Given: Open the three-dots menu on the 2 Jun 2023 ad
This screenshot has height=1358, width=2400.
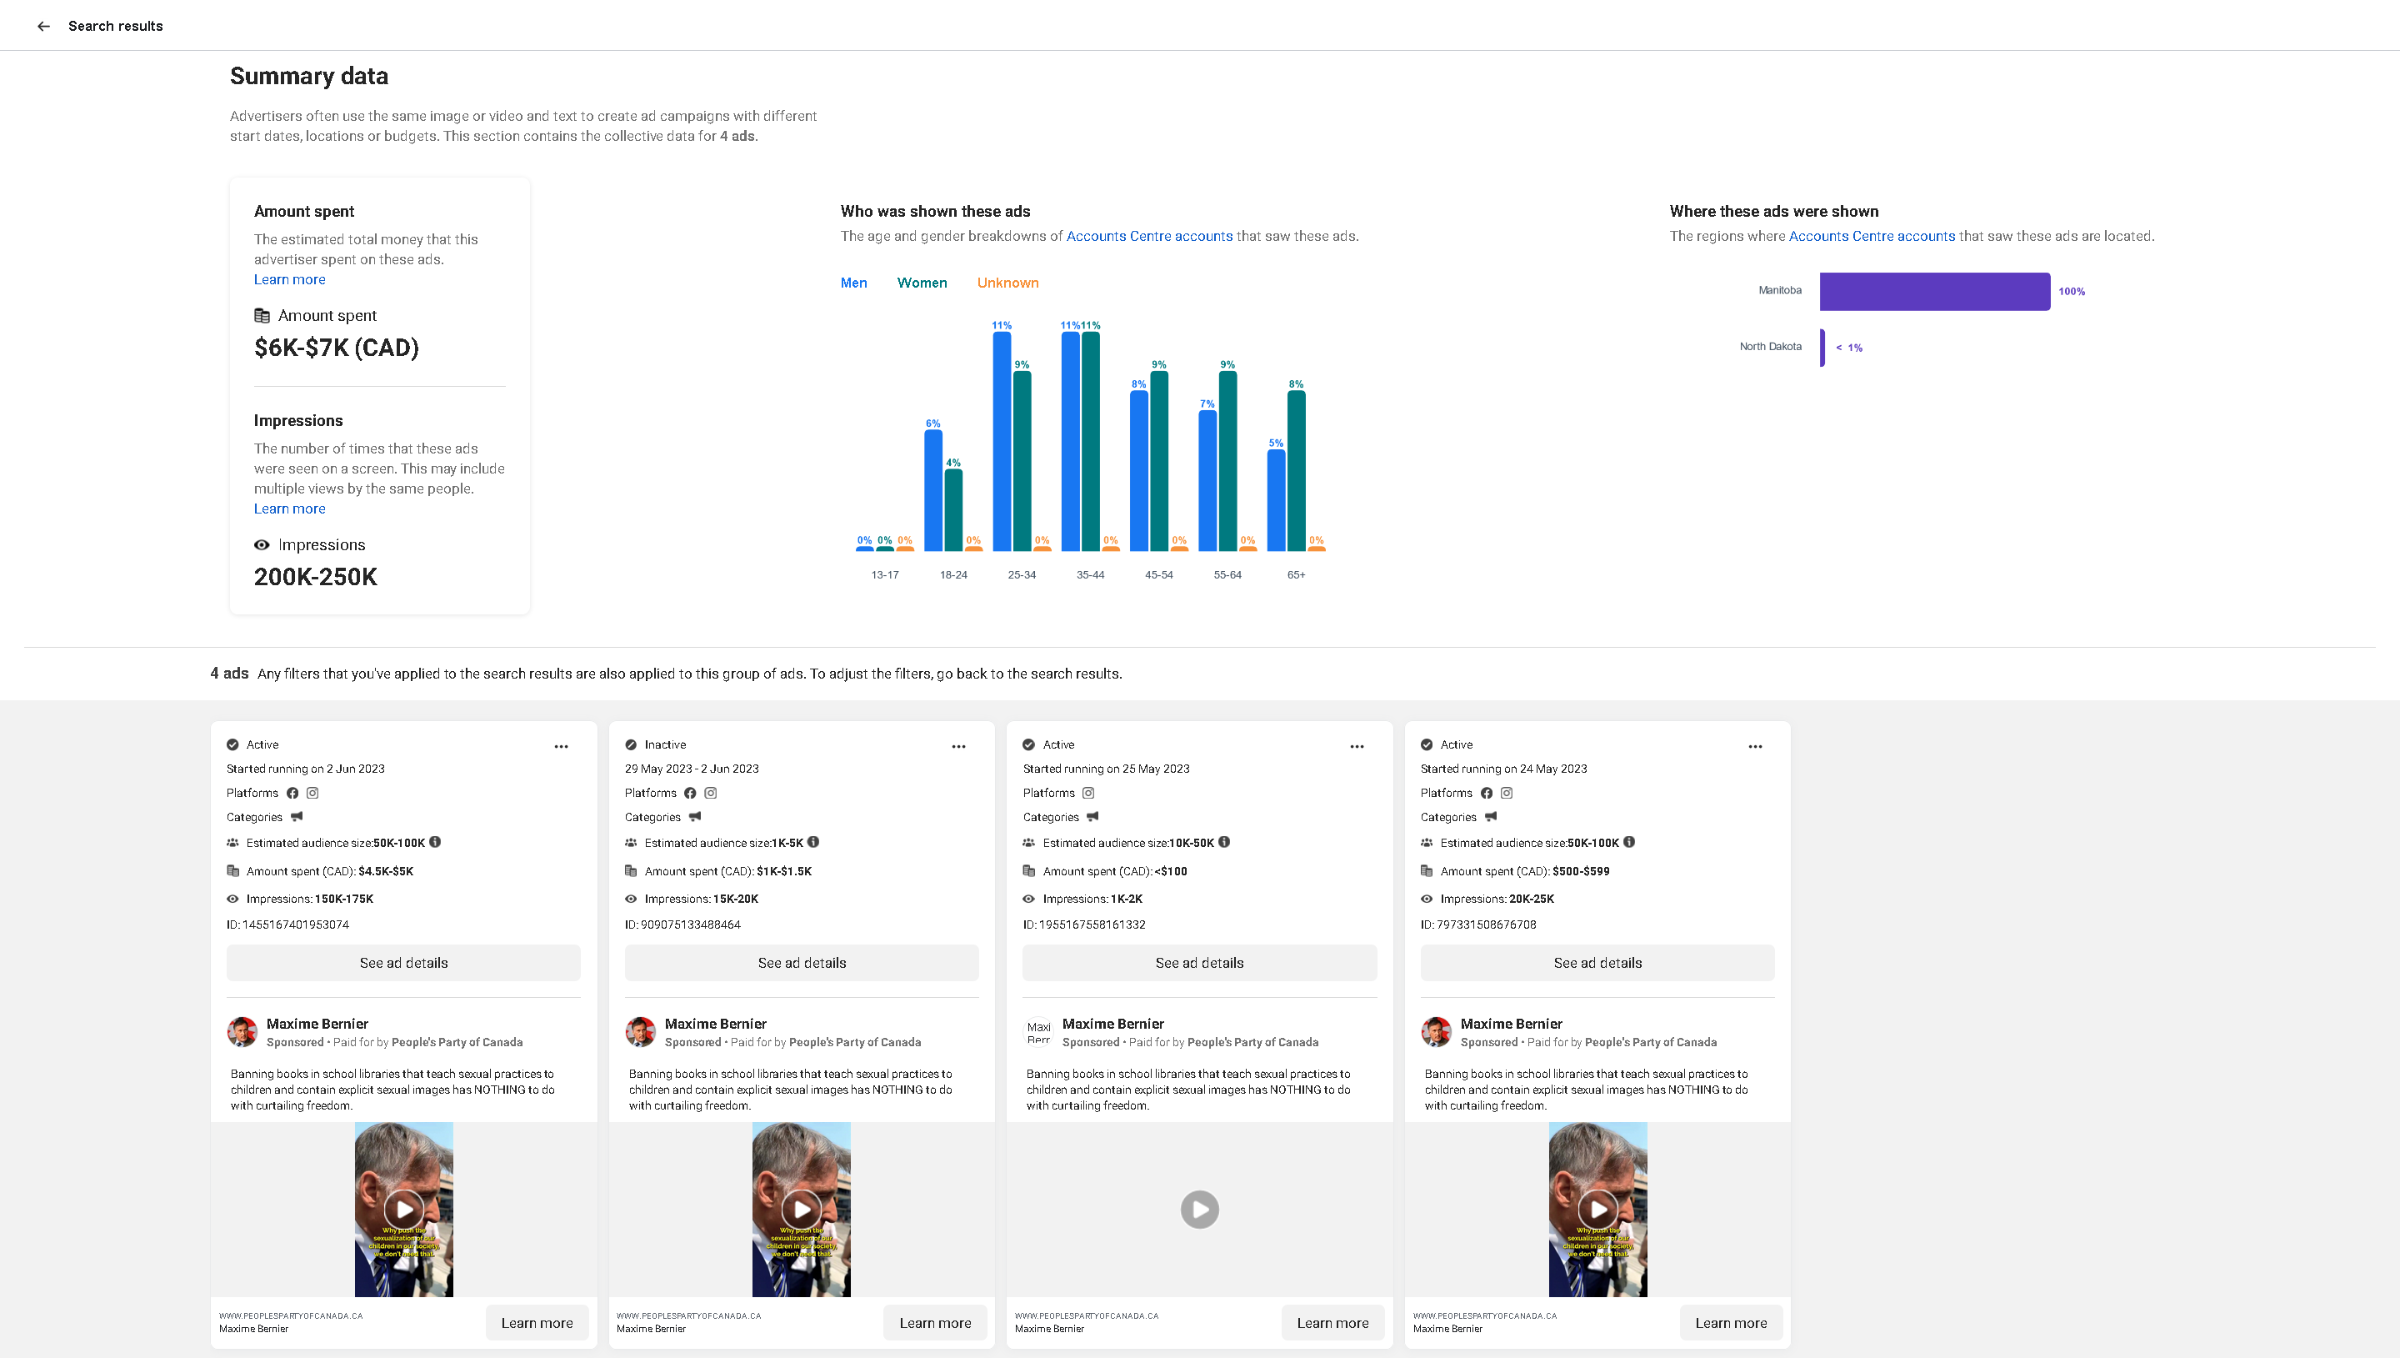Looking at the screenshot, I should click(x=561, y=746).
